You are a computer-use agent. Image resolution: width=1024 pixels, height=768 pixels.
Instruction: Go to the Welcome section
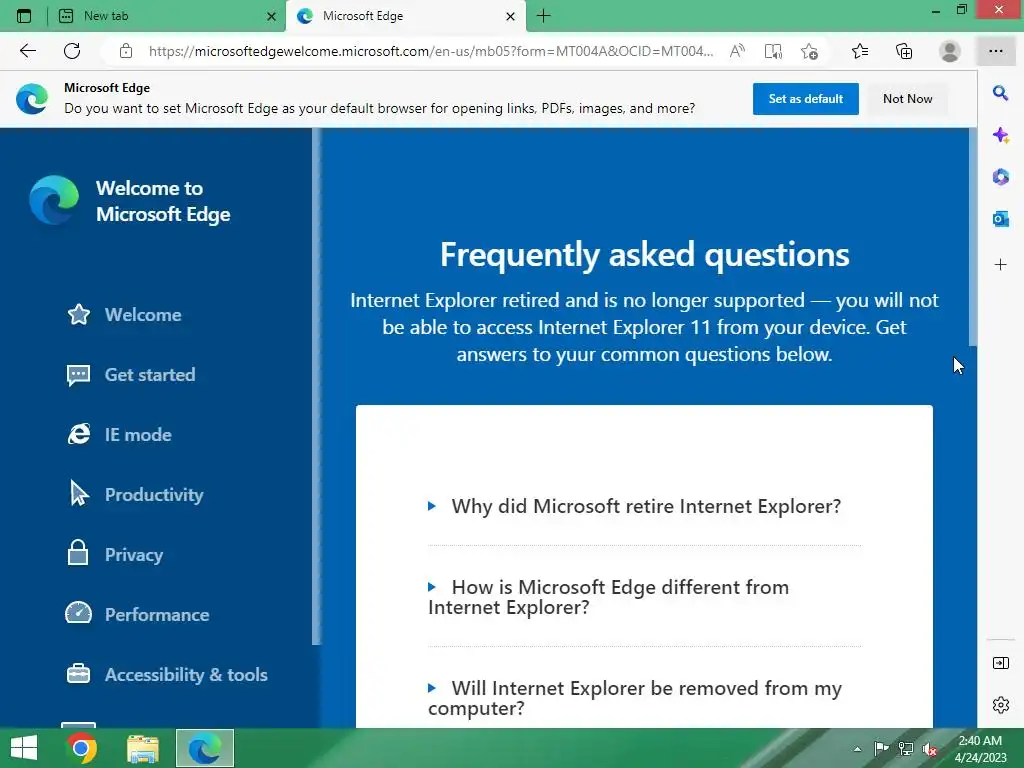pos(124,315)
